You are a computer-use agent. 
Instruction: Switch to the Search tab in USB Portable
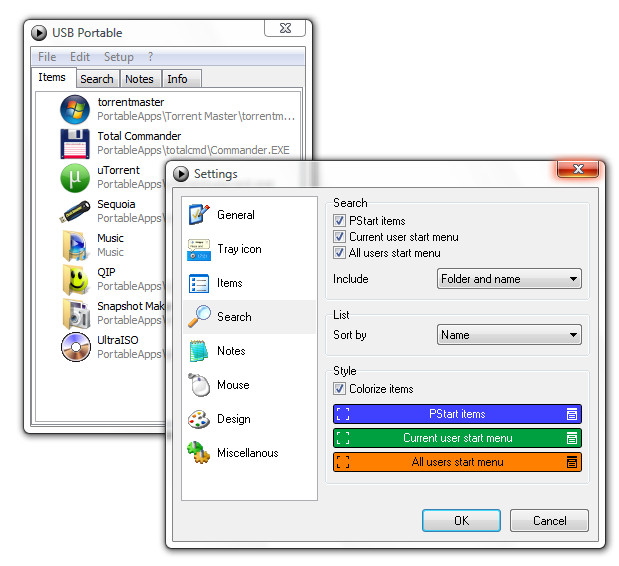[x=97, y=79]
